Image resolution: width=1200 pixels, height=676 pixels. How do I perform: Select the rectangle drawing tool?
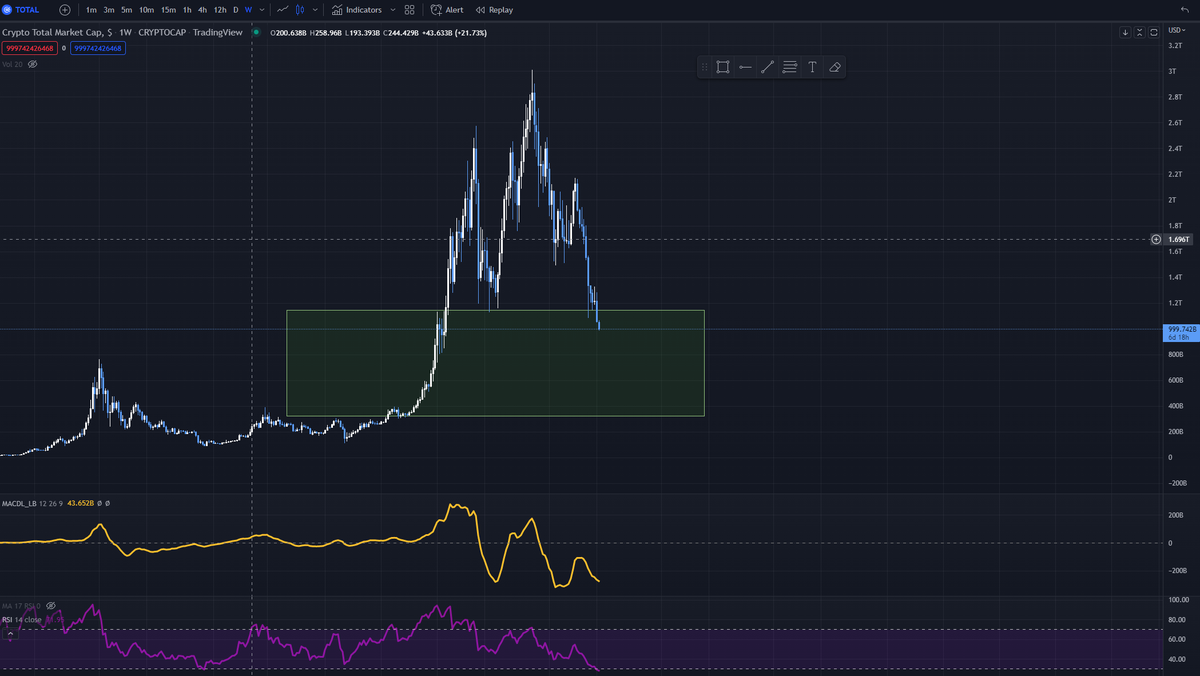tap(722, 67)
